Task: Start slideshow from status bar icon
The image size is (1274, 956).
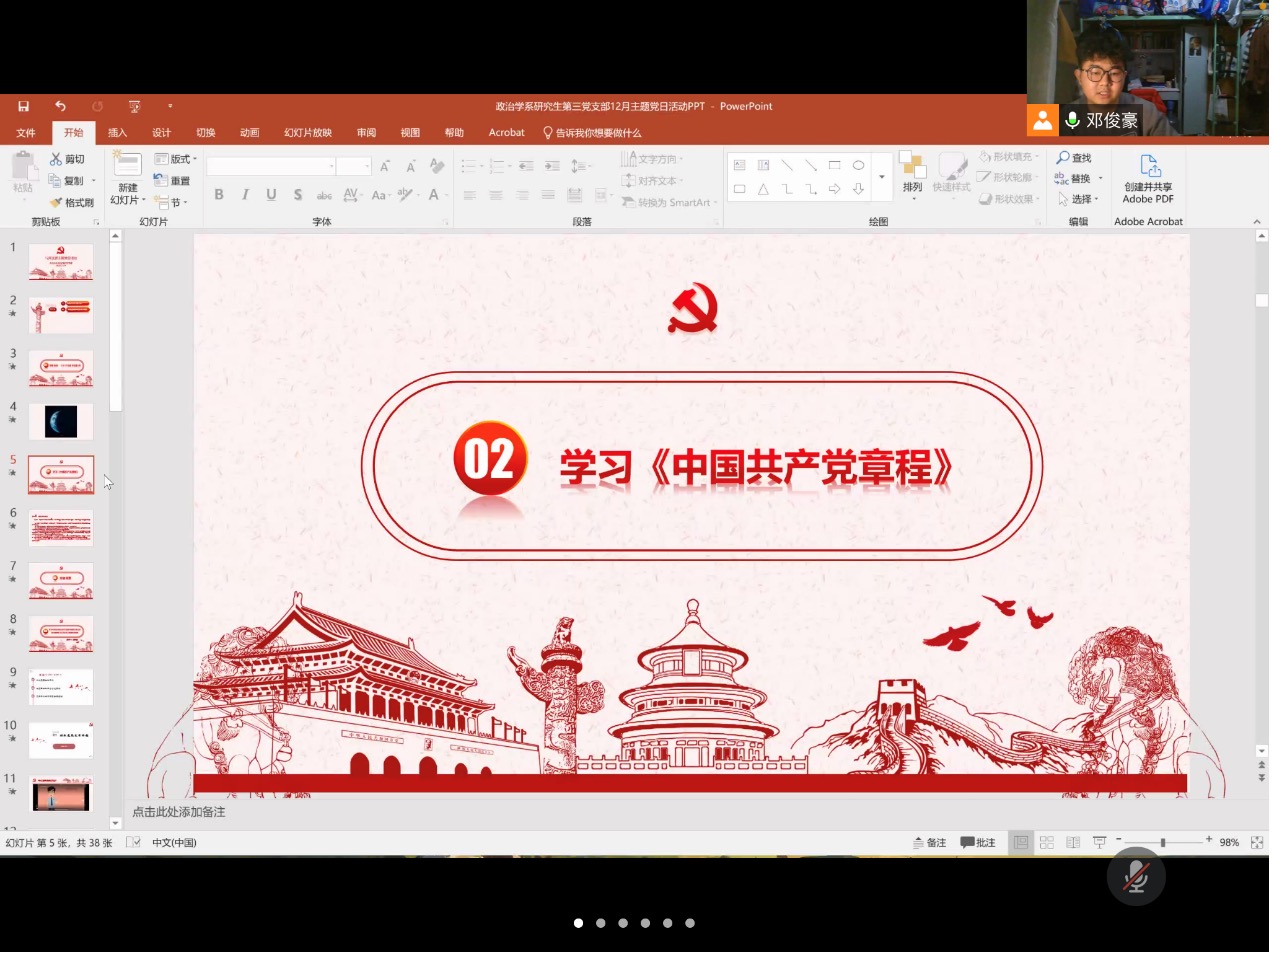Action: (1099, 843)
